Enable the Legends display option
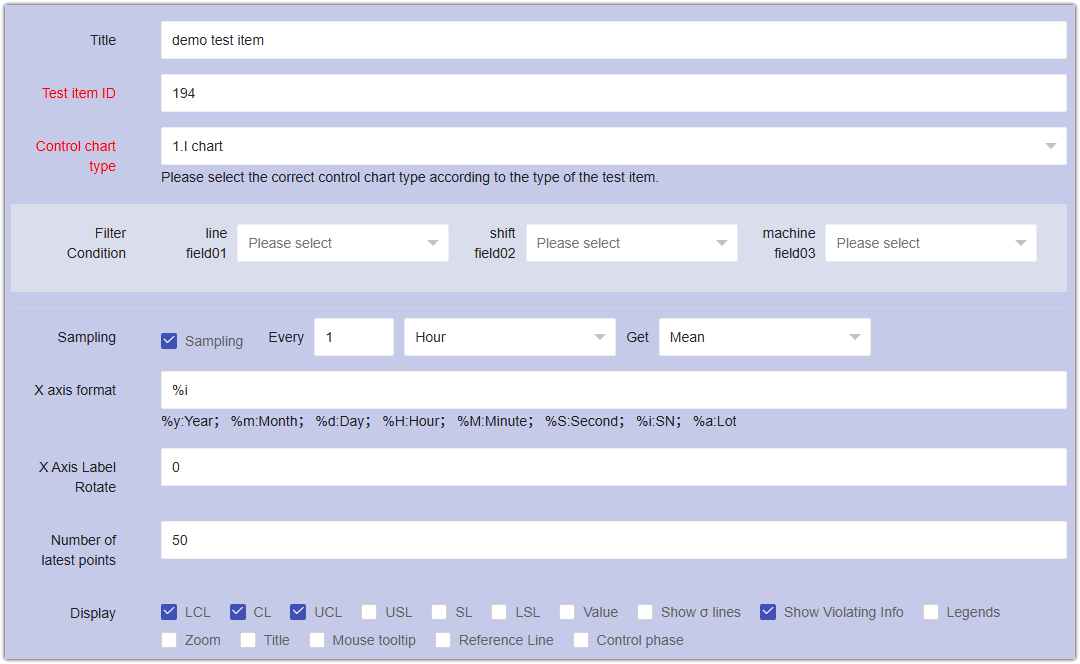This screenshot has width=1080, height=664. click(930, 611)
